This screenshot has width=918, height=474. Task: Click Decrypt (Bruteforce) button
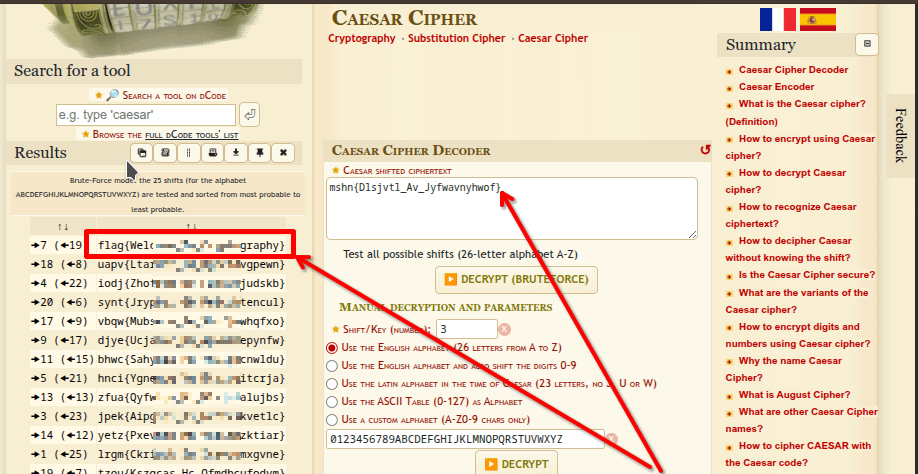pyautogui.click(x=516, y=280)
